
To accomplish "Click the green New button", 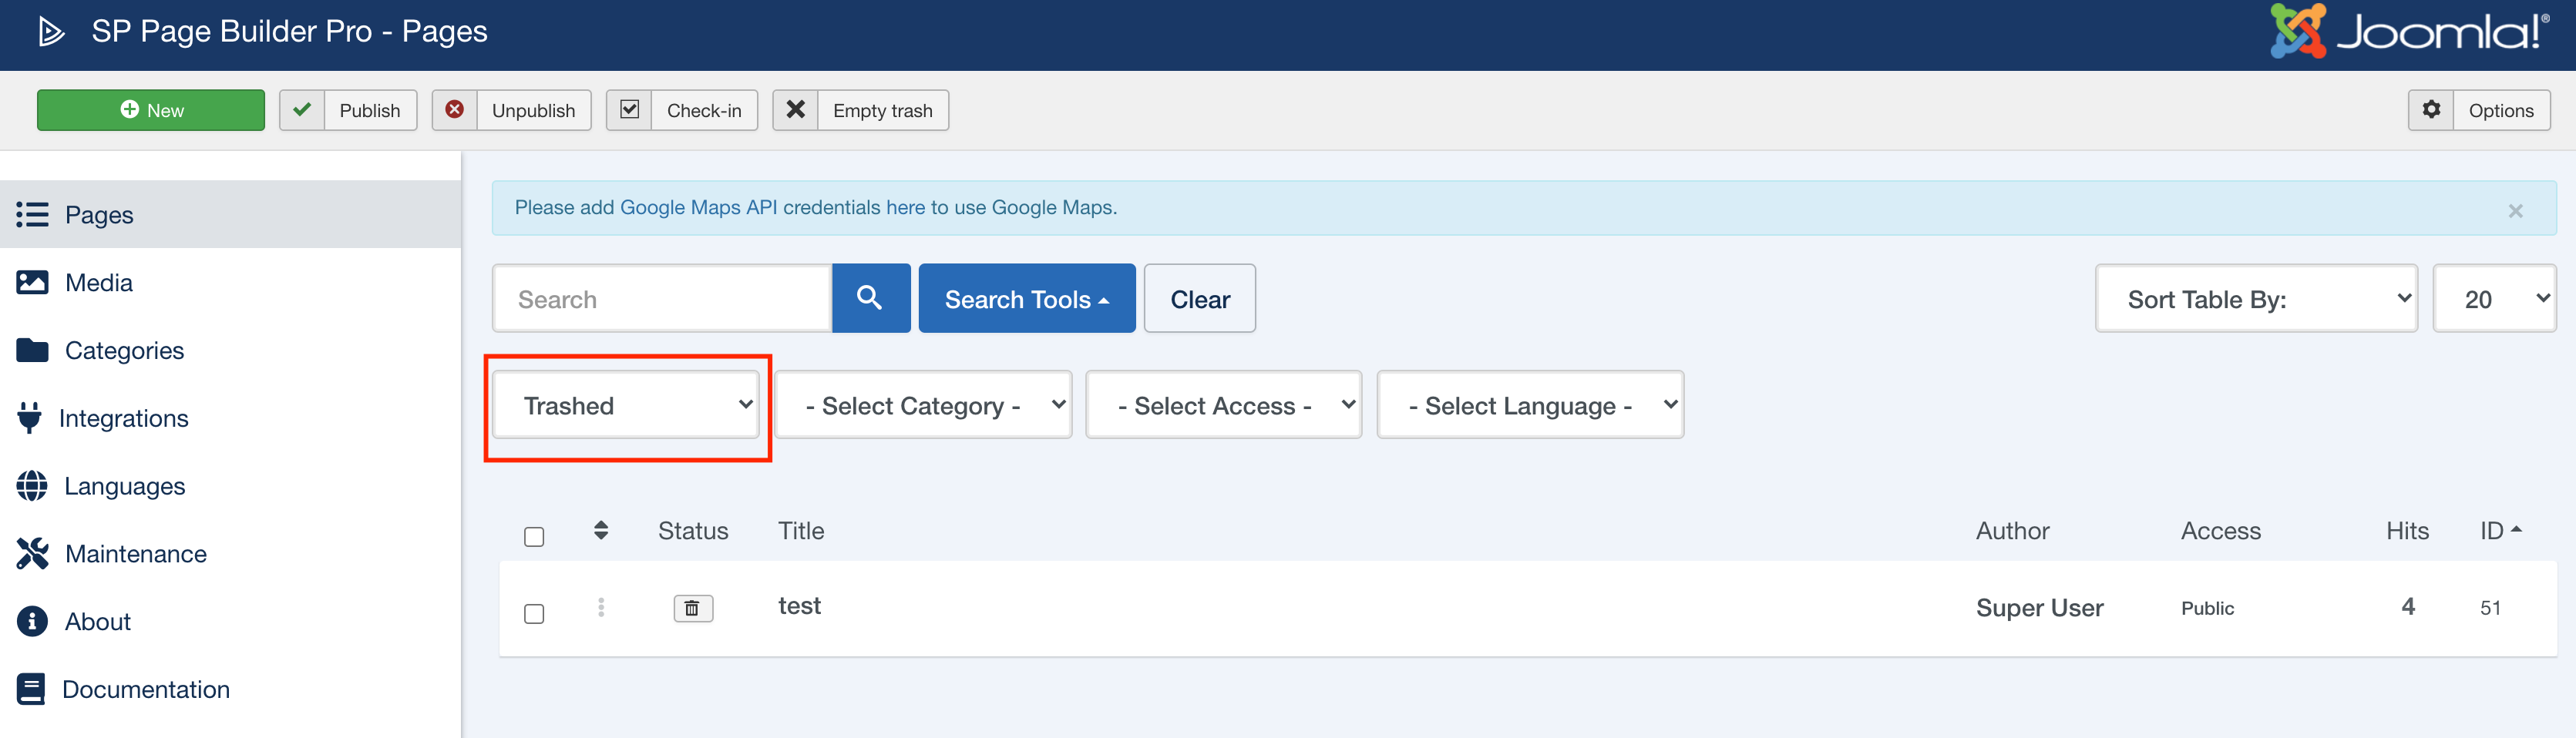I will [151, 110].
